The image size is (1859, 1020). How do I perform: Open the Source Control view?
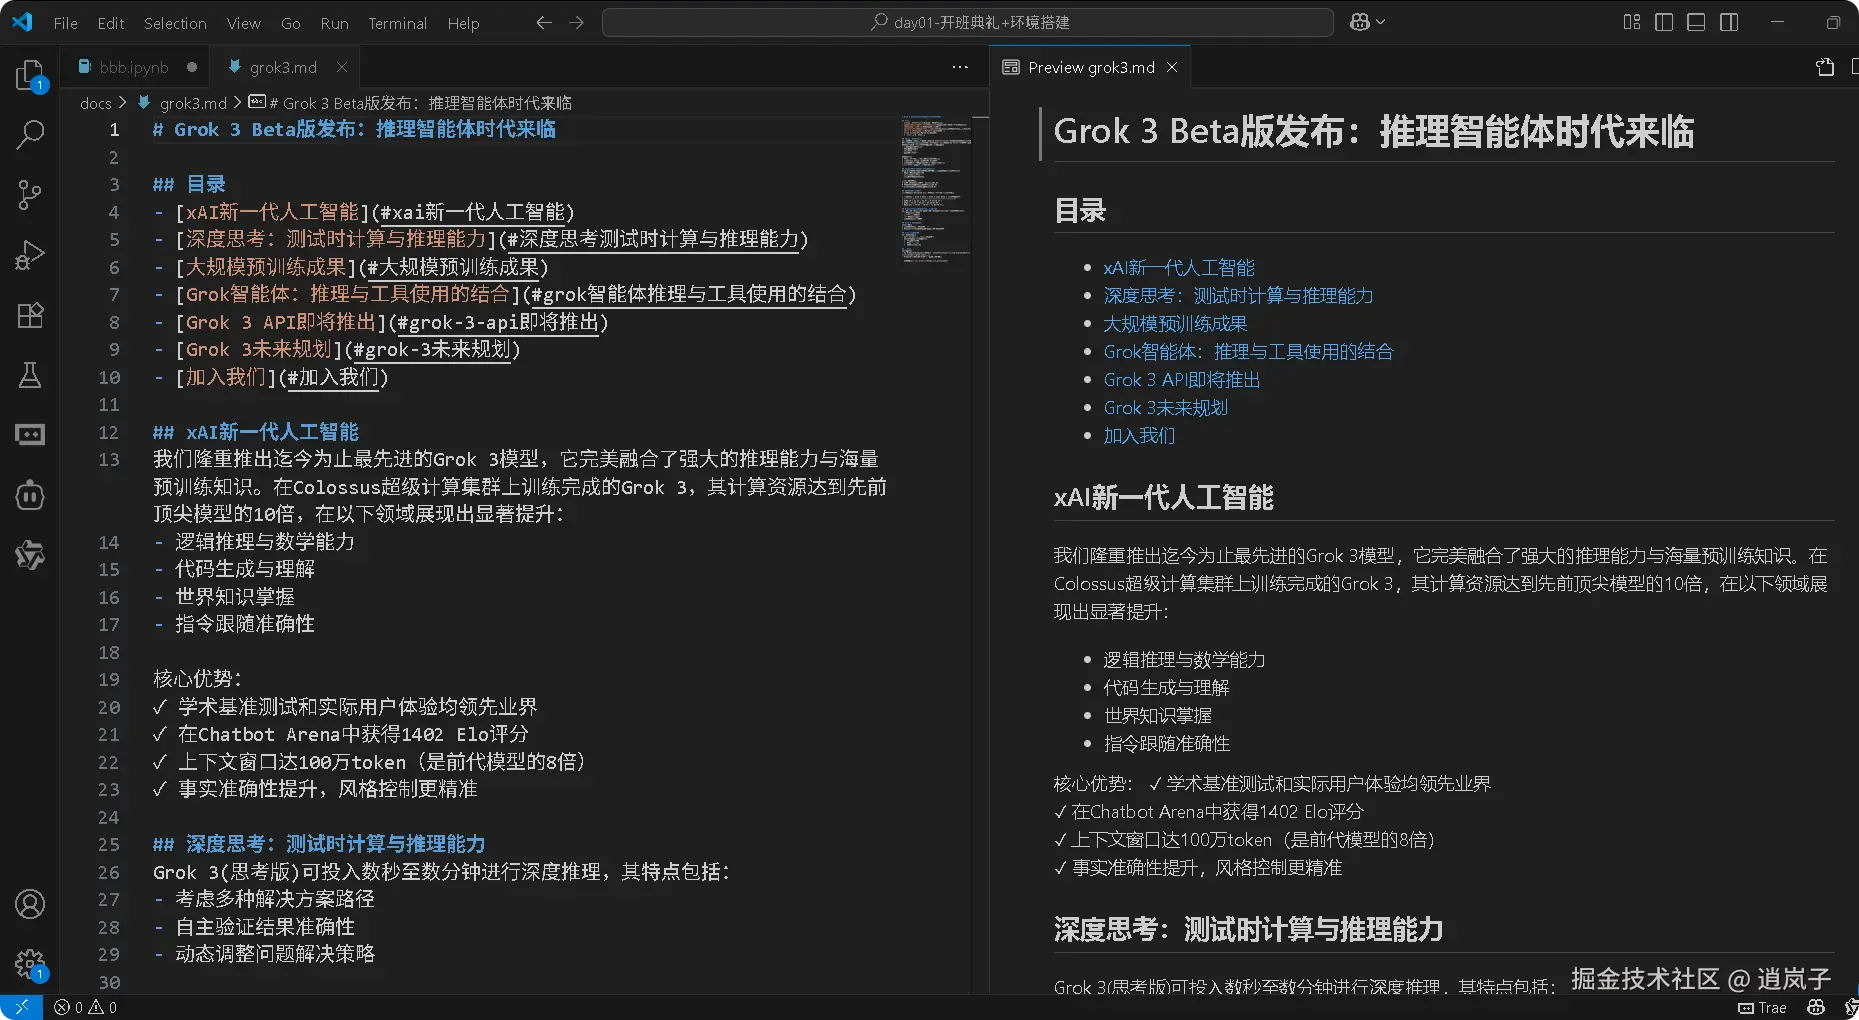[30, 195]
